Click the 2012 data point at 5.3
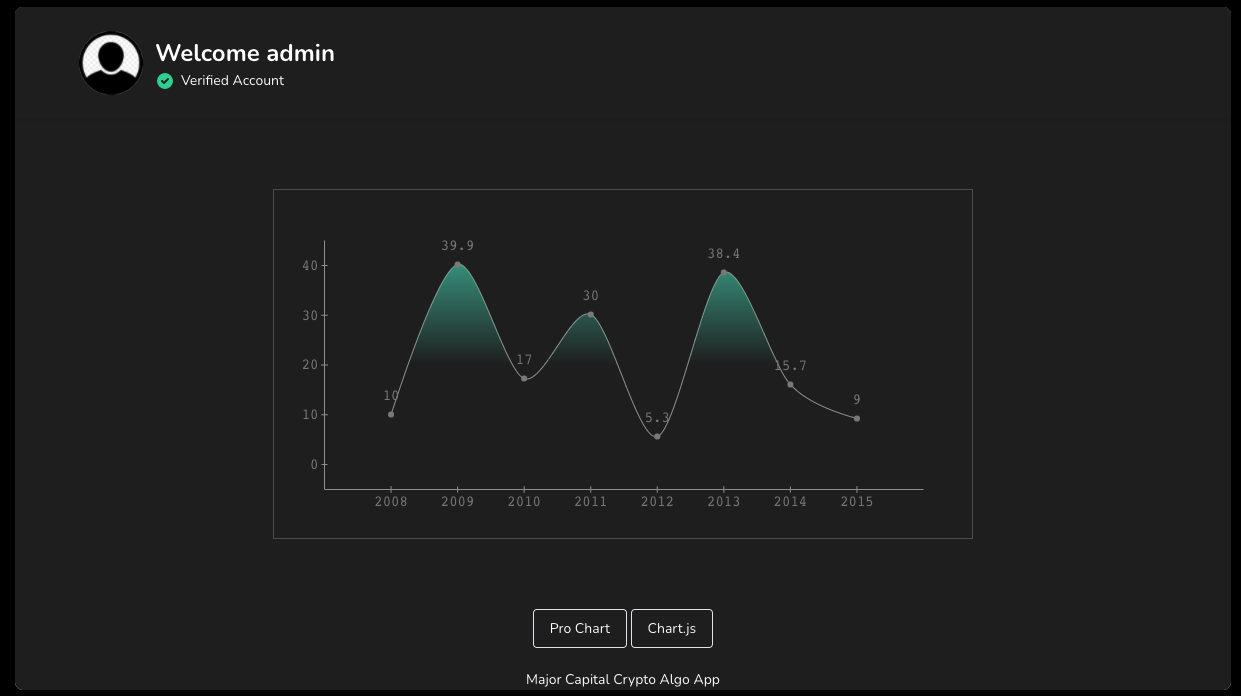The width and height of the screenshot is (1241, 696). point(657,437)
